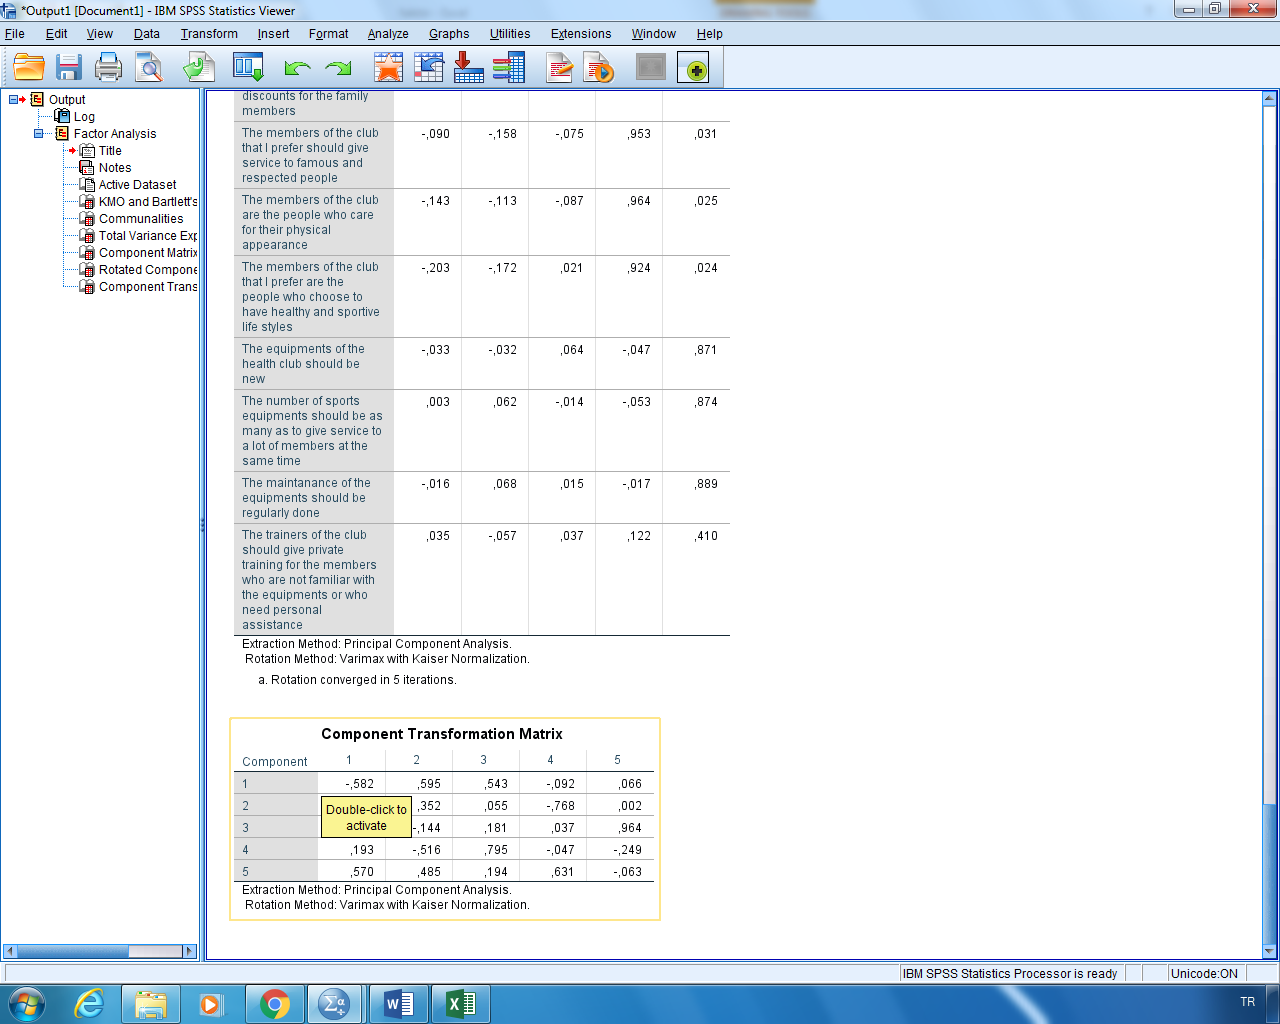Click the Component Transformation Matrix title

click(x=442, y=734)
